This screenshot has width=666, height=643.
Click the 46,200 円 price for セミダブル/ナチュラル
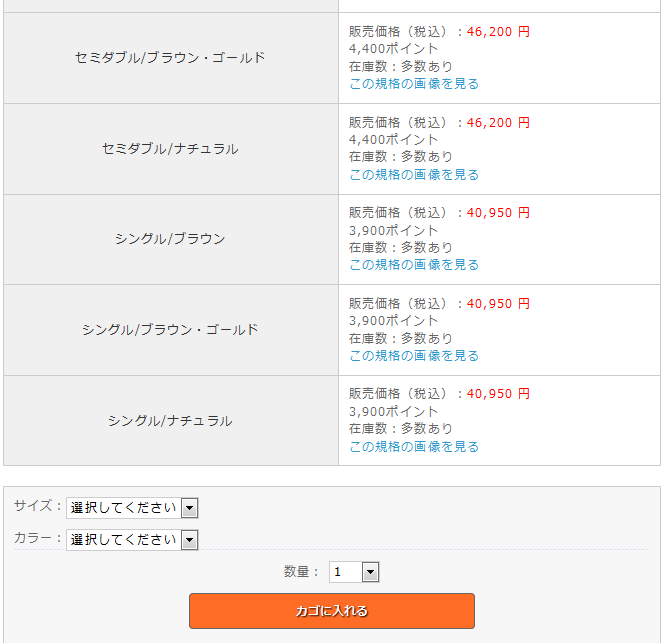(x=498, y=123)
